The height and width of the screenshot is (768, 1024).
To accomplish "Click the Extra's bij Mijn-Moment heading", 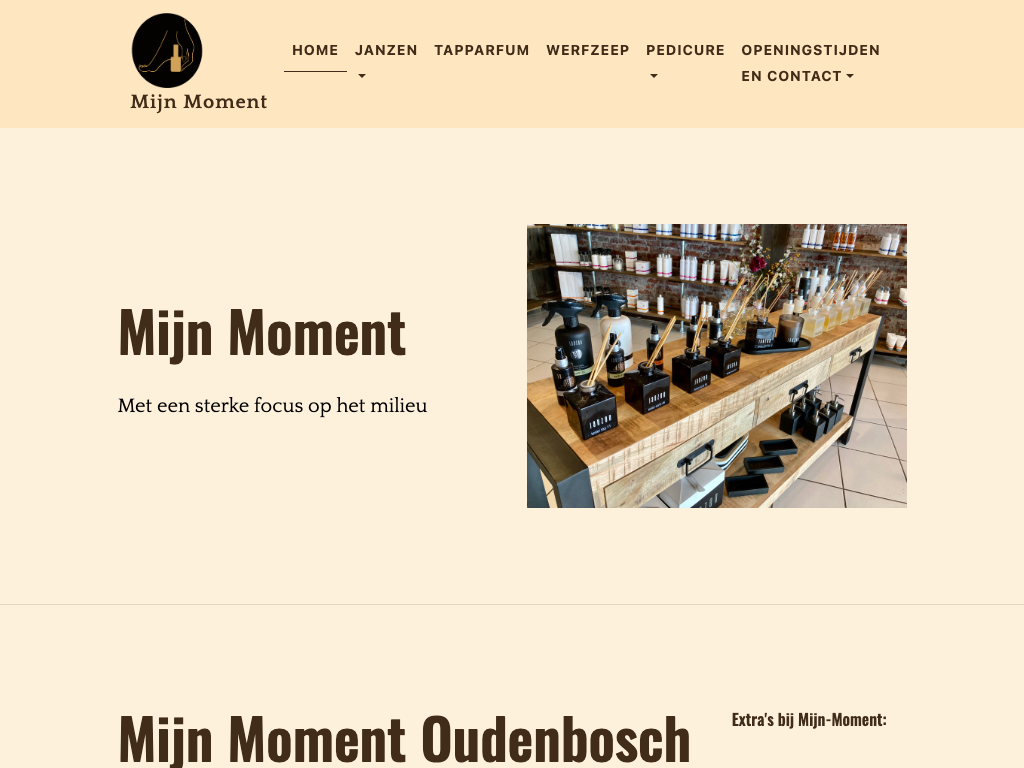I will pyautogui.click(x=809, y=720).
